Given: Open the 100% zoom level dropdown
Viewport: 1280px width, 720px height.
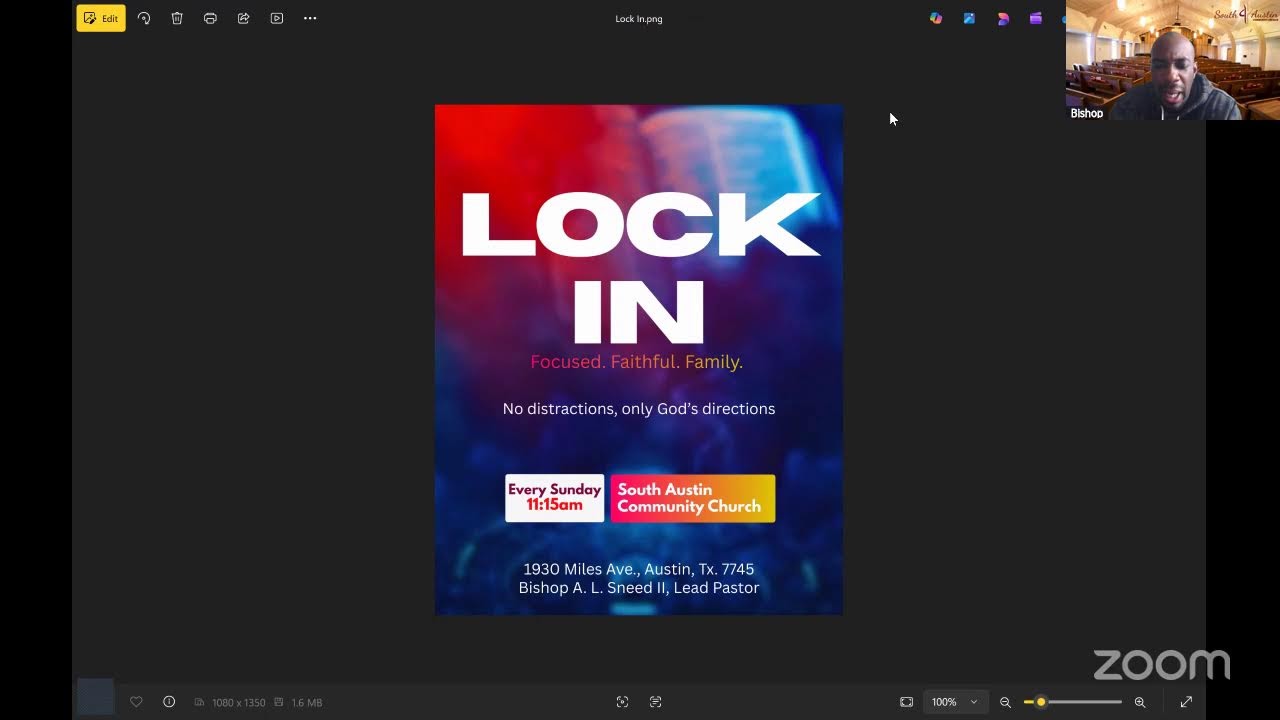Looking at the screenshot, I should (x=955, y=702).
